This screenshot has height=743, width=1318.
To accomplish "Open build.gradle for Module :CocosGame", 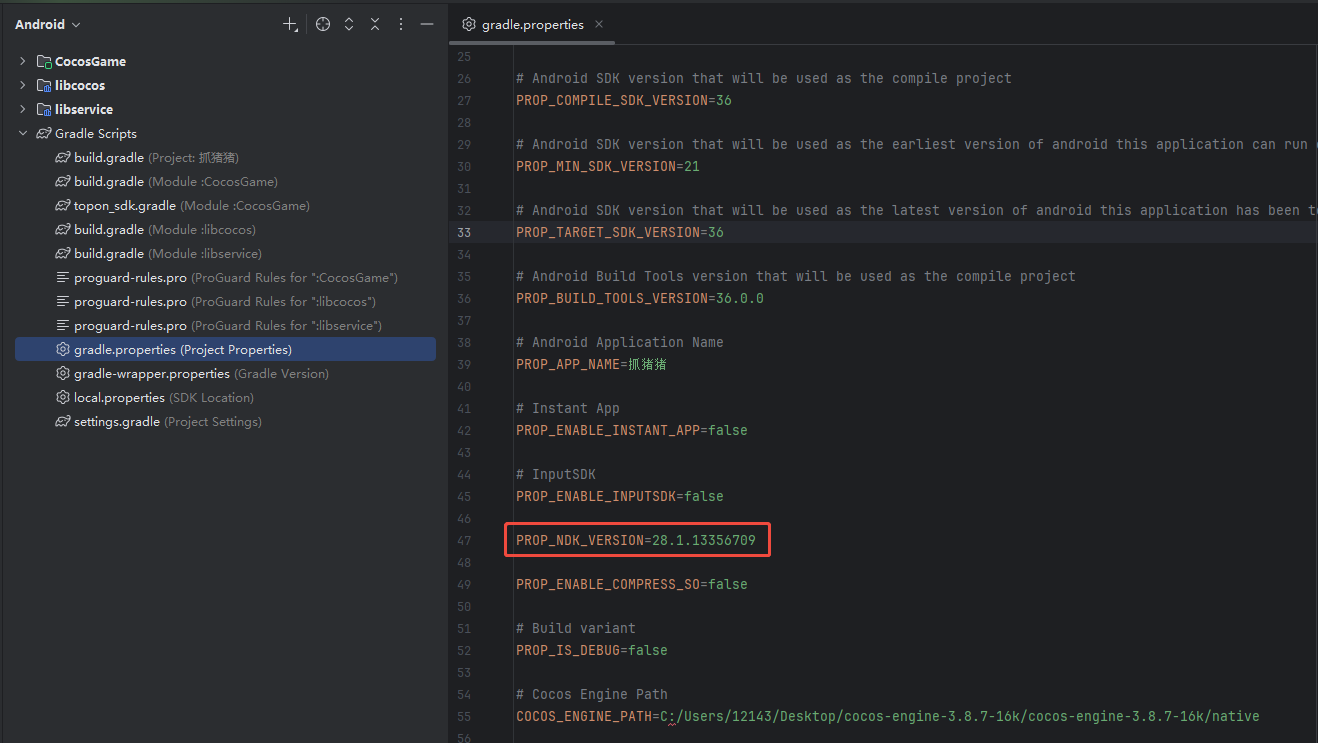I will pos(166,181).
